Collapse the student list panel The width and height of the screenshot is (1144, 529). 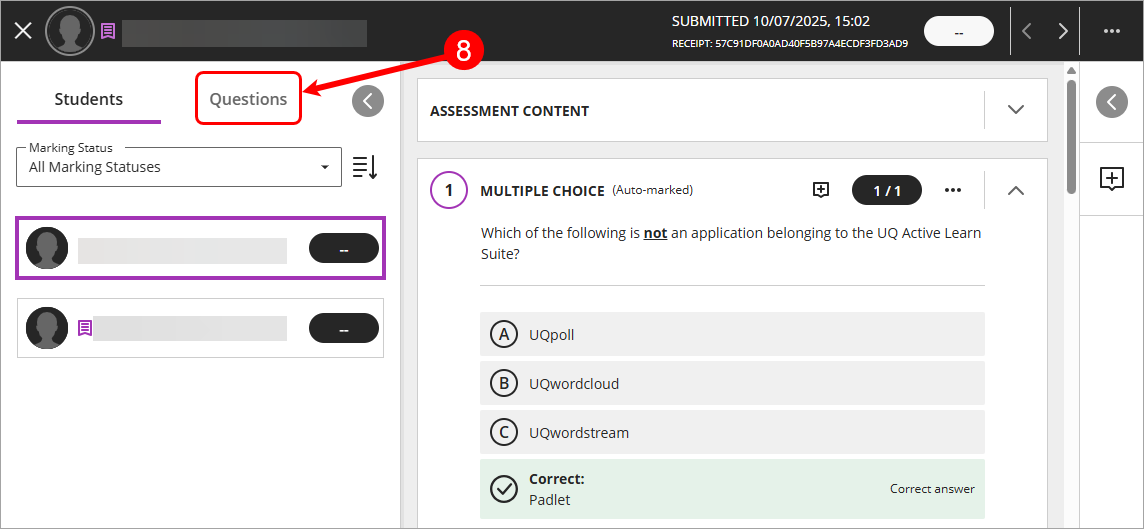368,101
